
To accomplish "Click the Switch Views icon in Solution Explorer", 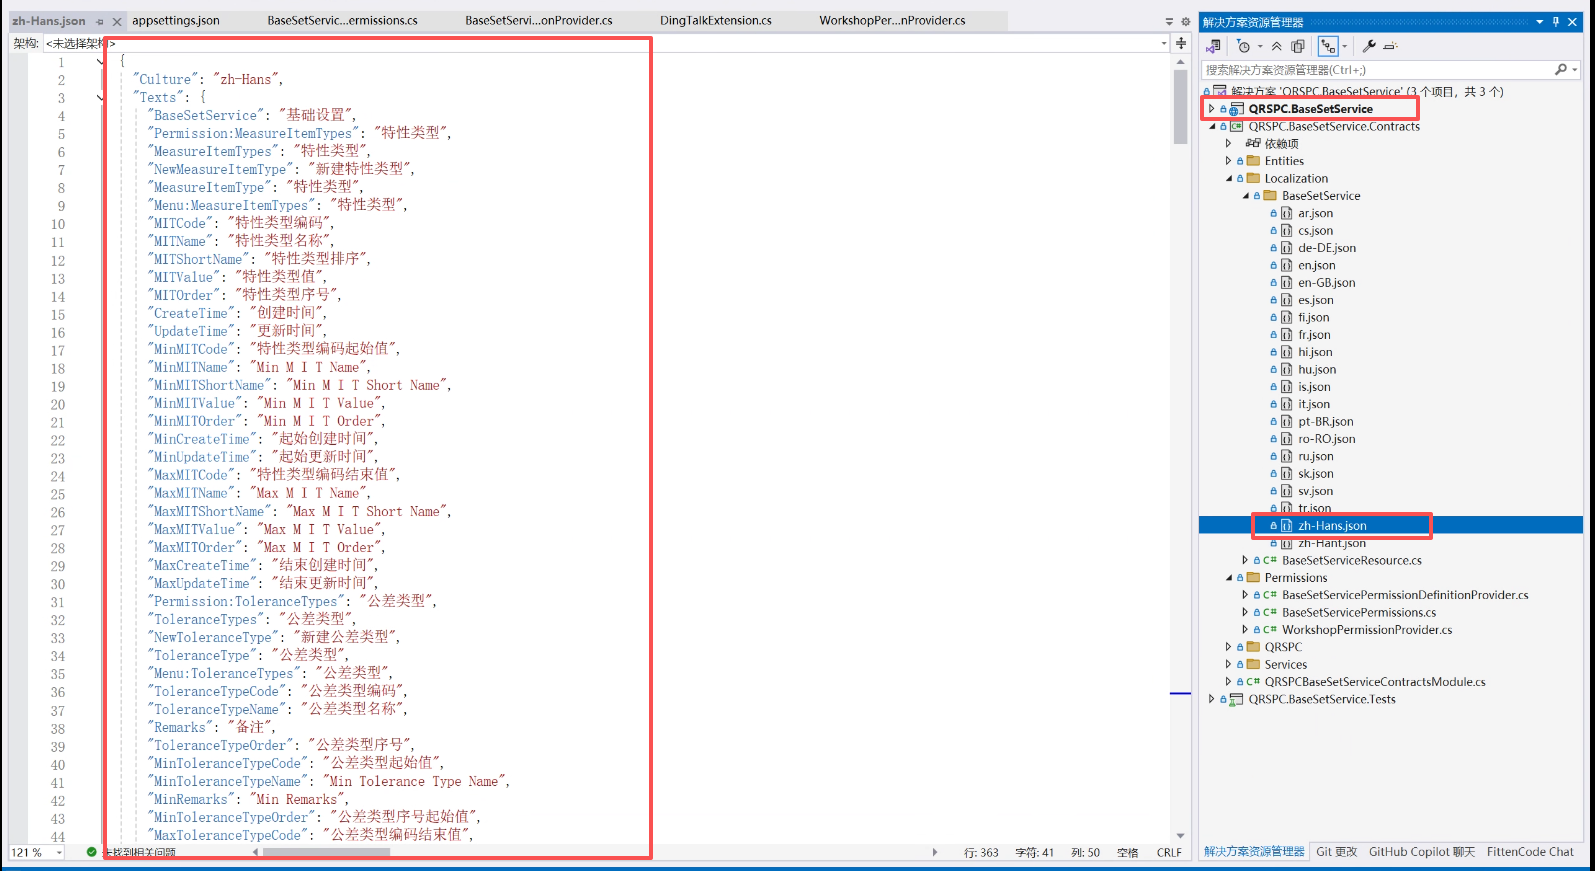I will tap(1214, 46).
